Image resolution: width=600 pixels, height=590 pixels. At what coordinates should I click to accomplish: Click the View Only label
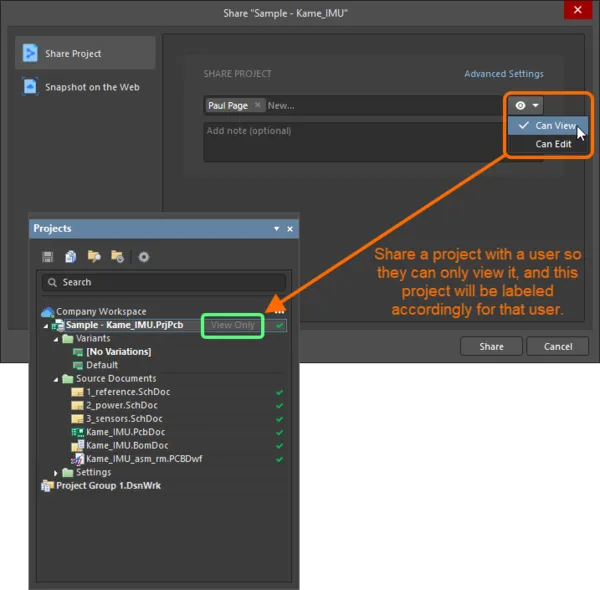[232, 325]
